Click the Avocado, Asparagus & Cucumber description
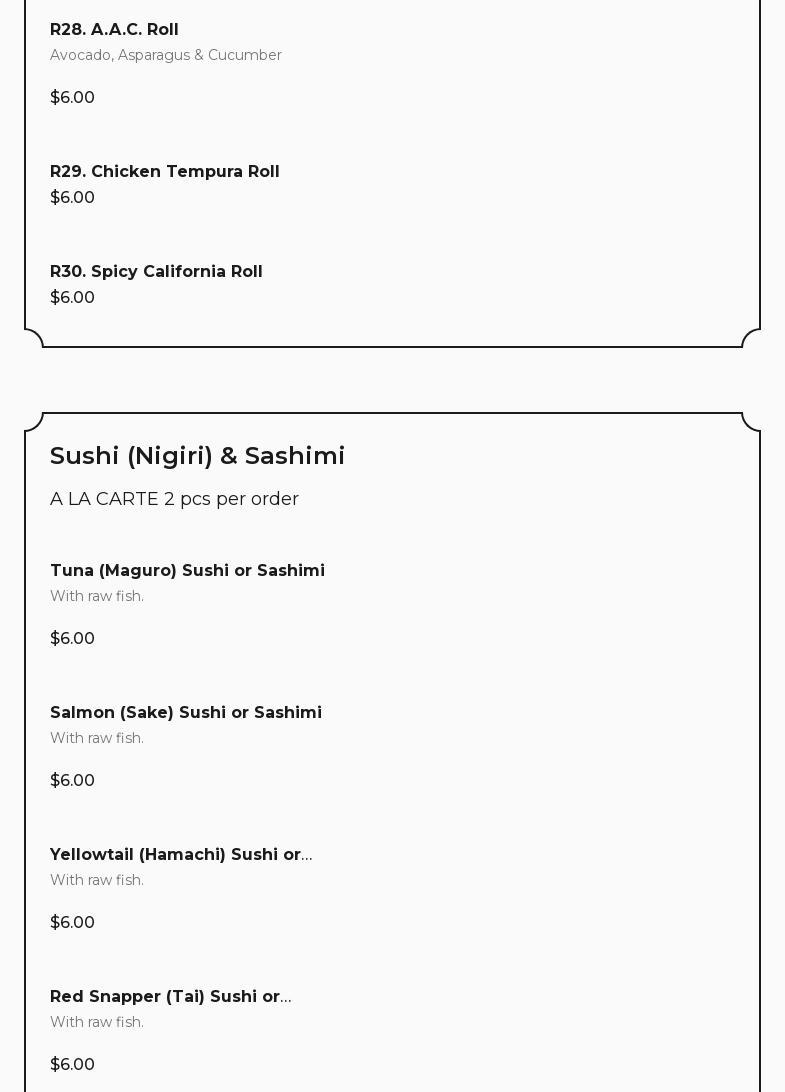The image size is (785, 1092). (165, 55)
